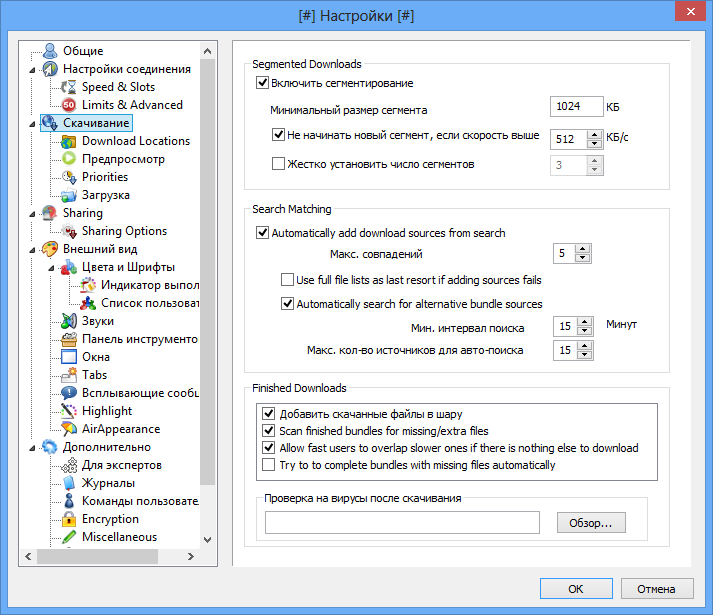Collapse the Sharing tree node
This screenshot has width=713, height=615.
coord(32,214)
